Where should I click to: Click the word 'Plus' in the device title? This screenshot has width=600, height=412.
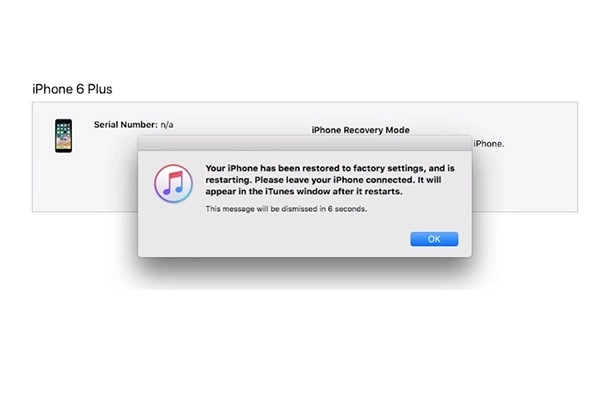point(100,89)
